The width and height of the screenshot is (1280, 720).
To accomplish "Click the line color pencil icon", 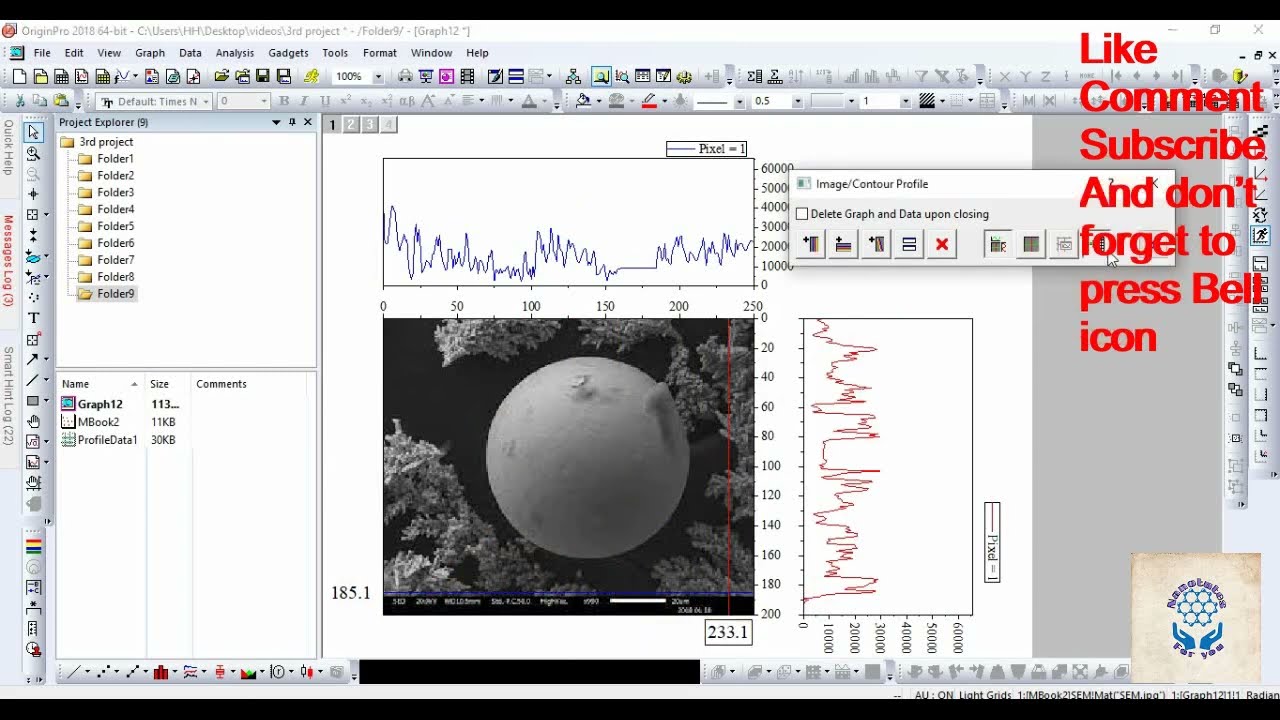I will [649, 101].
